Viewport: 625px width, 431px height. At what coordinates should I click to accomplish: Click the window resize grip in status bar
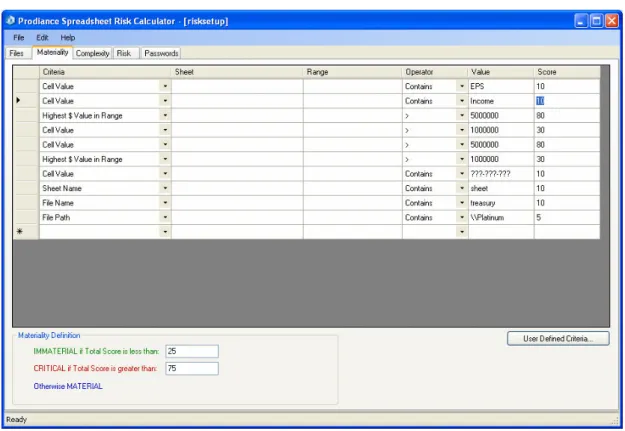click(x=614, y=421)
